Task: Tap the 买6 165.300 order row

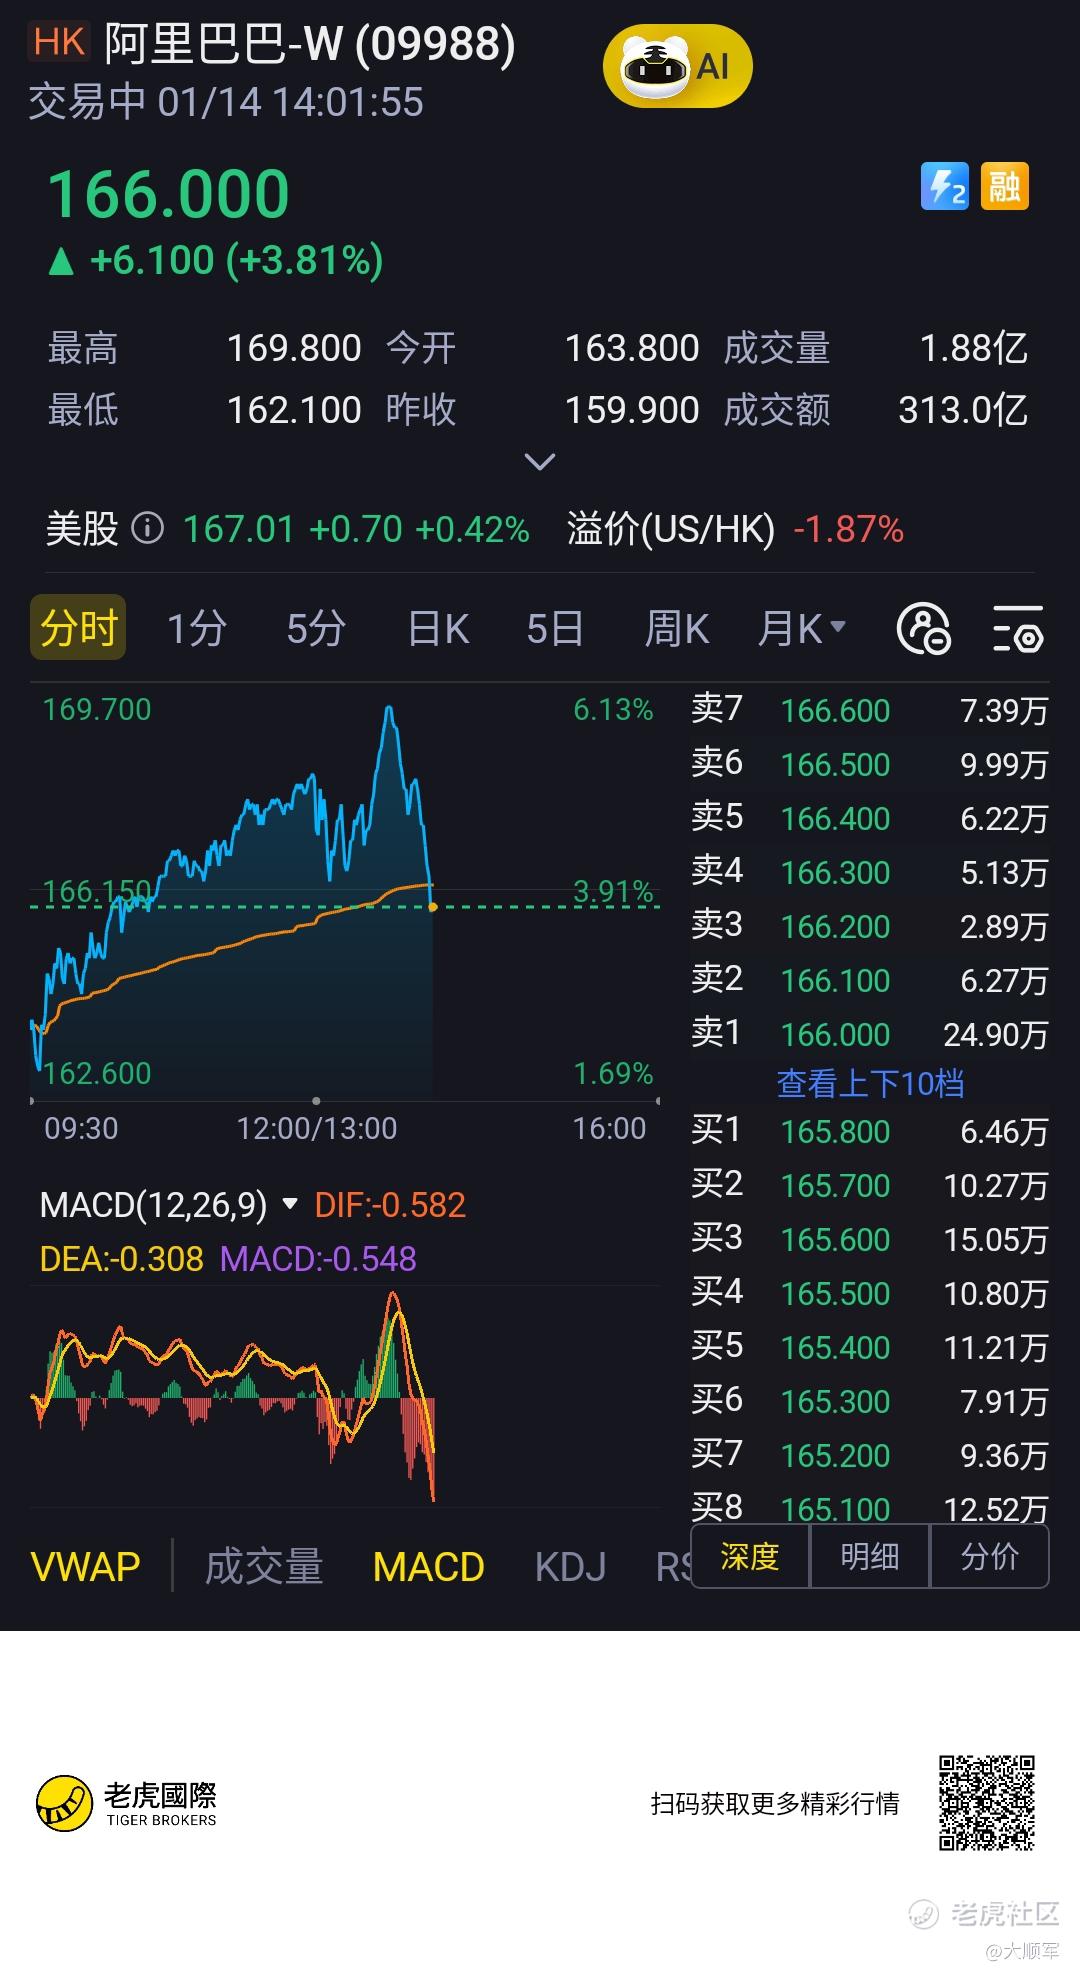Action: coord(870,1401)
